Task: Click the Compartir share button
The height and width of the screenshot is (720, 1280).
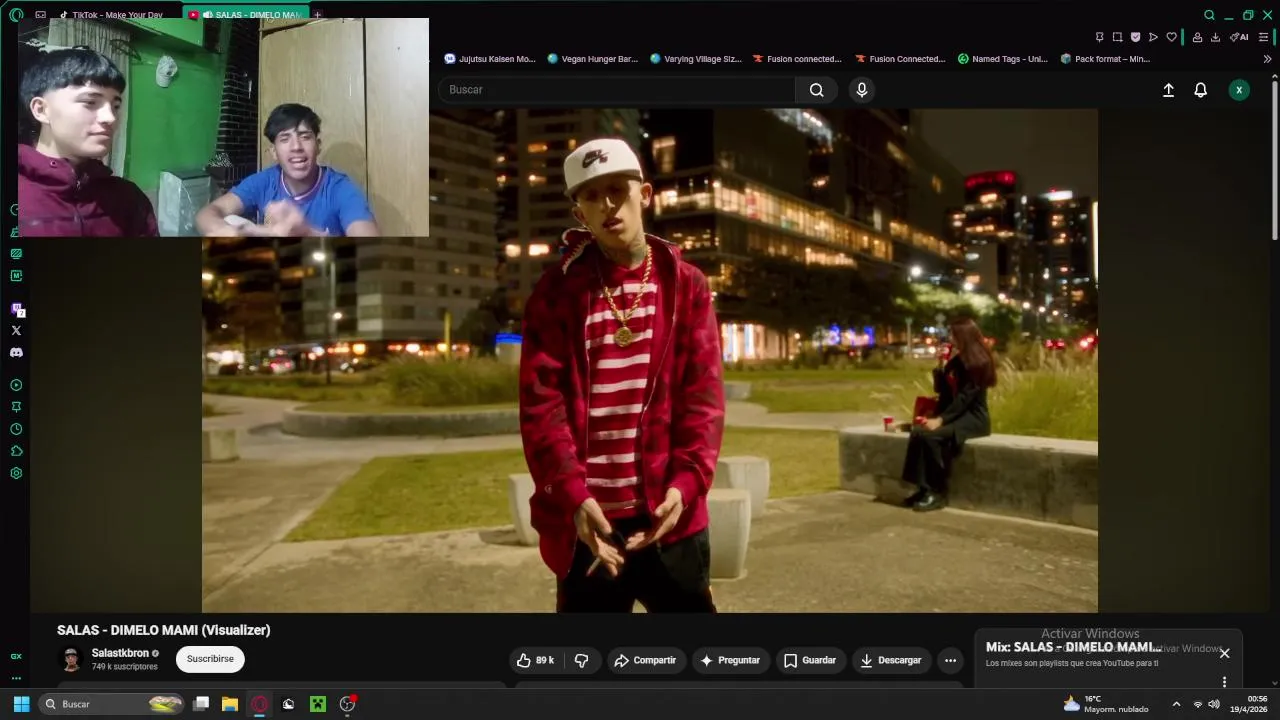Action: pyautogui.click(x=646, y=660)
